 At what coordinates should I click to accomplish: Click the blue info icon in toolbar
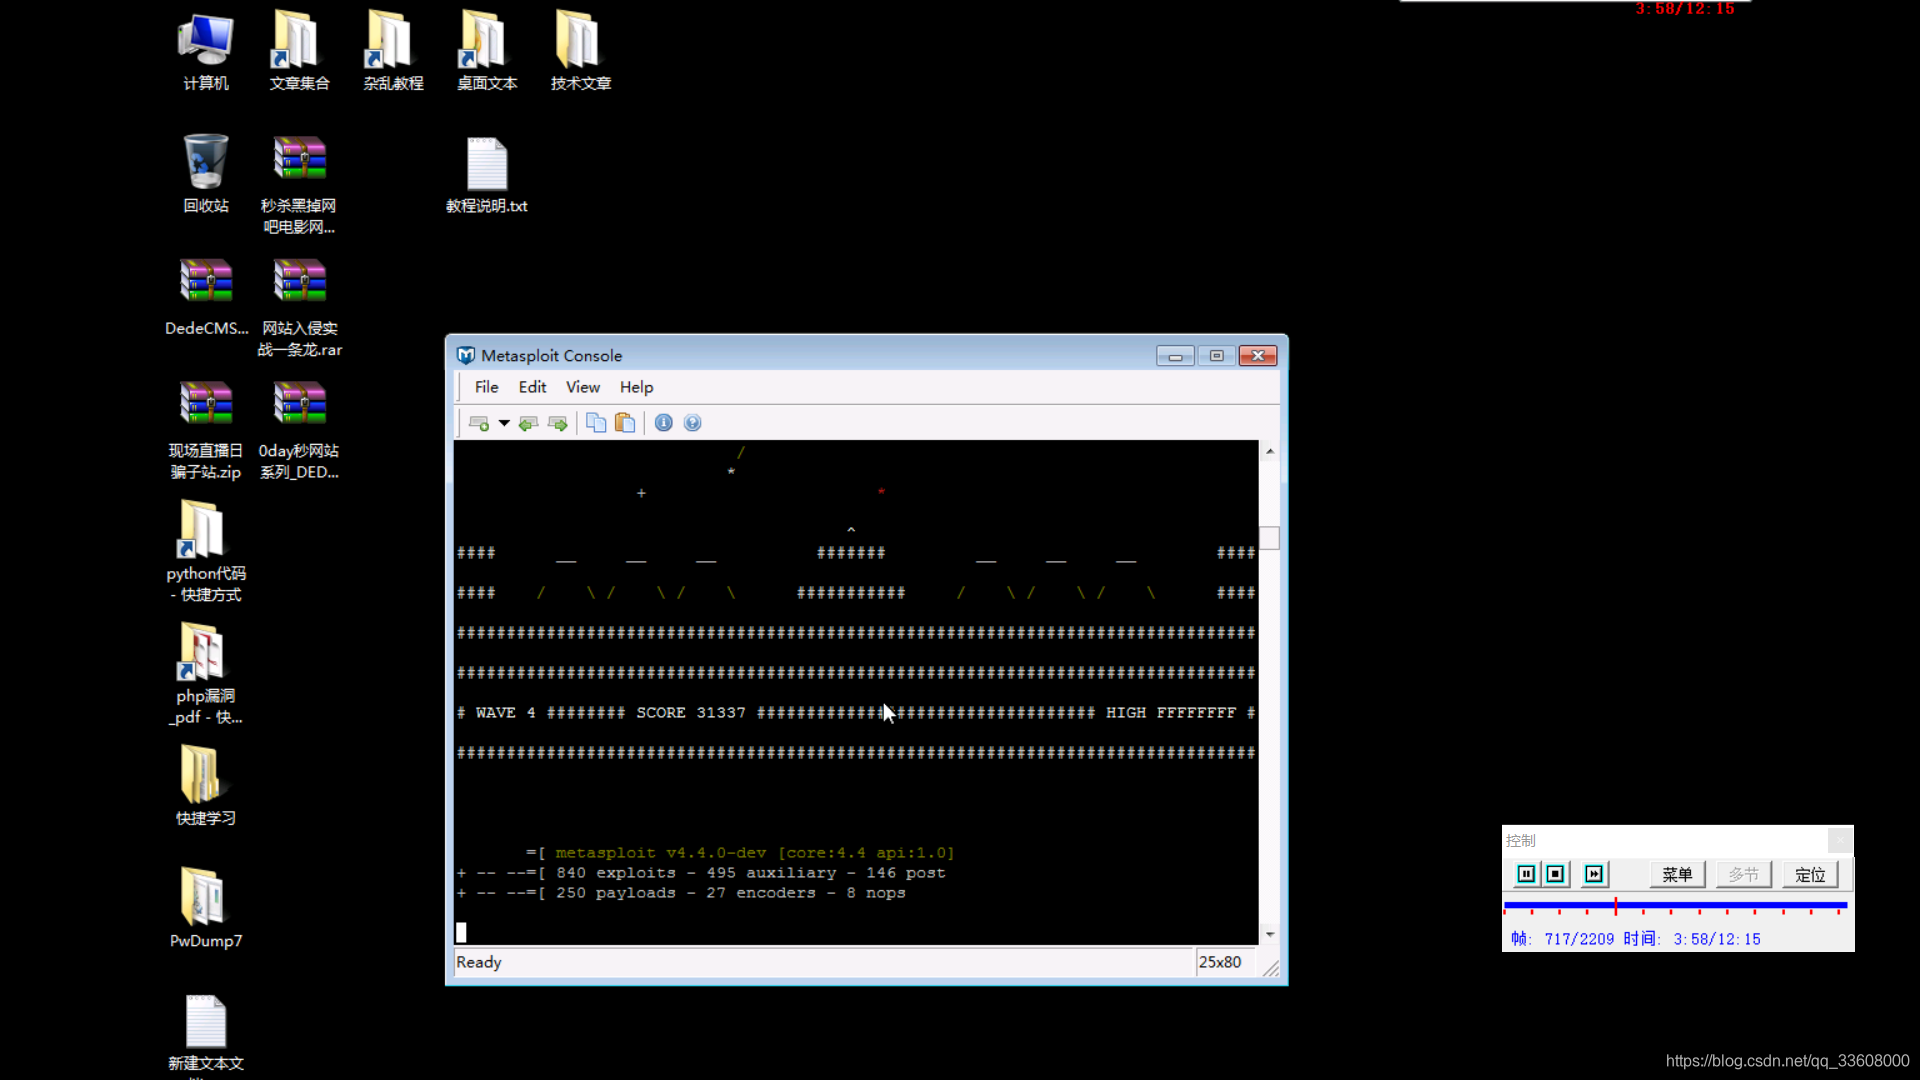(663, 423)
